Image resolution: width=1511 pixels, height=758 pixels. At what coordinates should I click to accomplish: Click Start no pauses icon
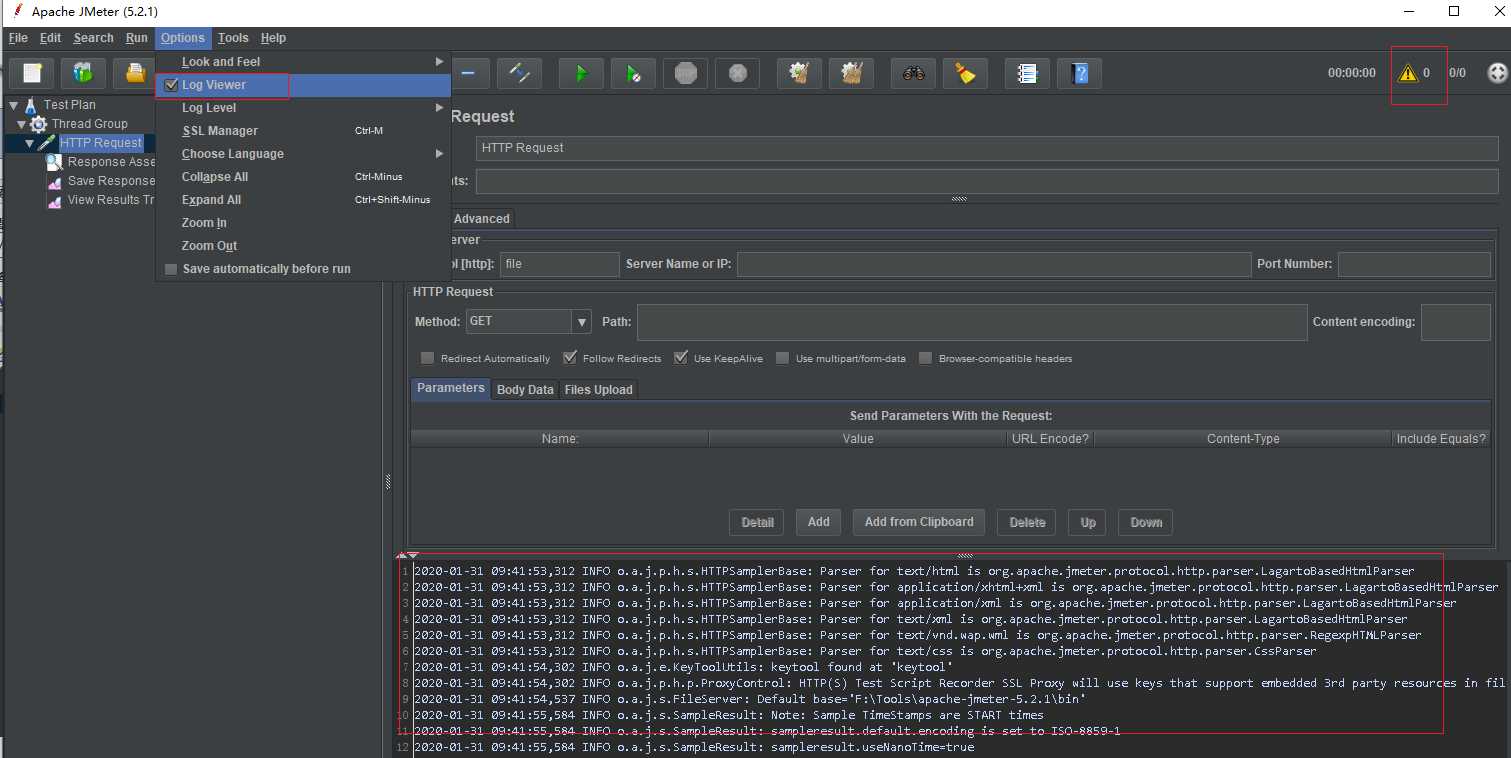633,73
